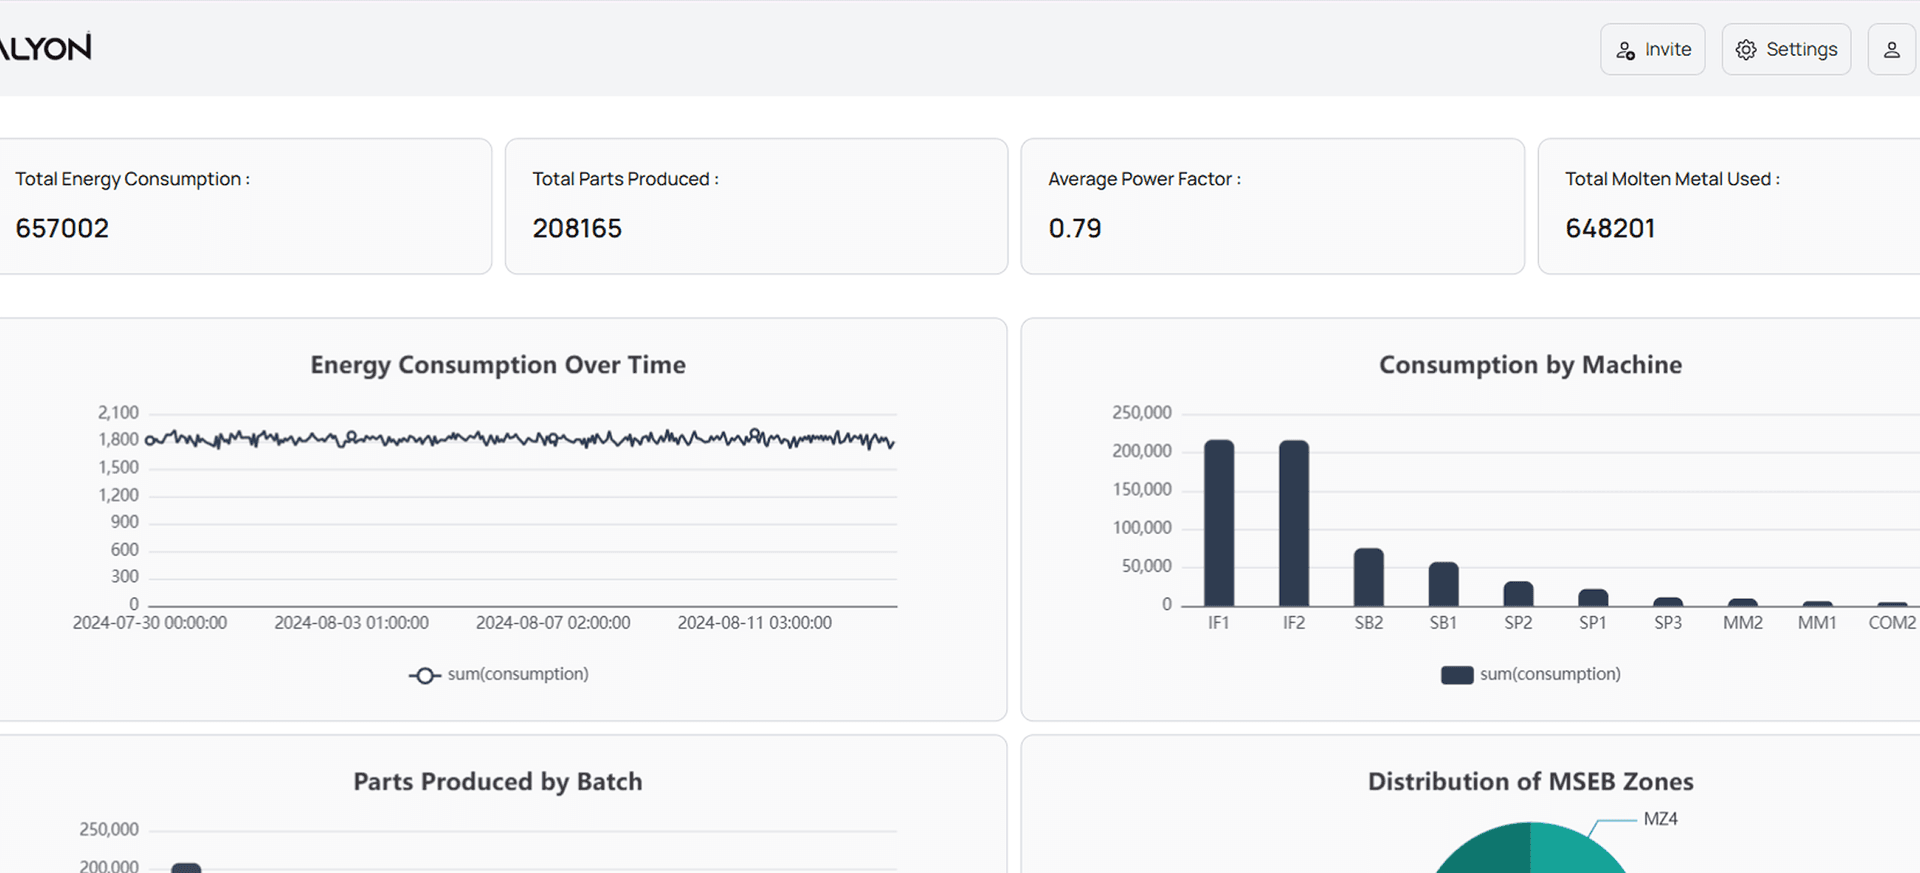The height and width of the screenshot is (873, 1920).
Task: Select the IF1 bar in Consumption by Machine
Action: tap(1219, 523)
